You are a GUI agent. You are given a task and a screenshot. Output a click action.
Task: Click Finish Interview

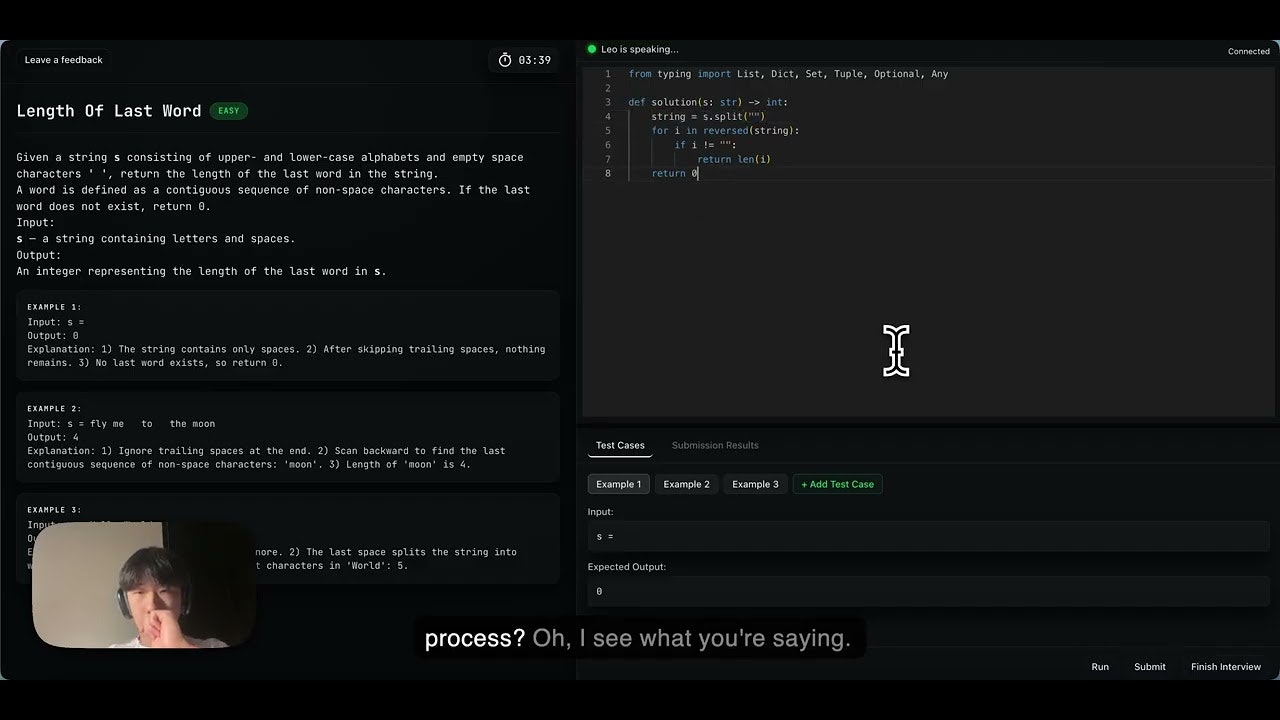click(1225, 667)
